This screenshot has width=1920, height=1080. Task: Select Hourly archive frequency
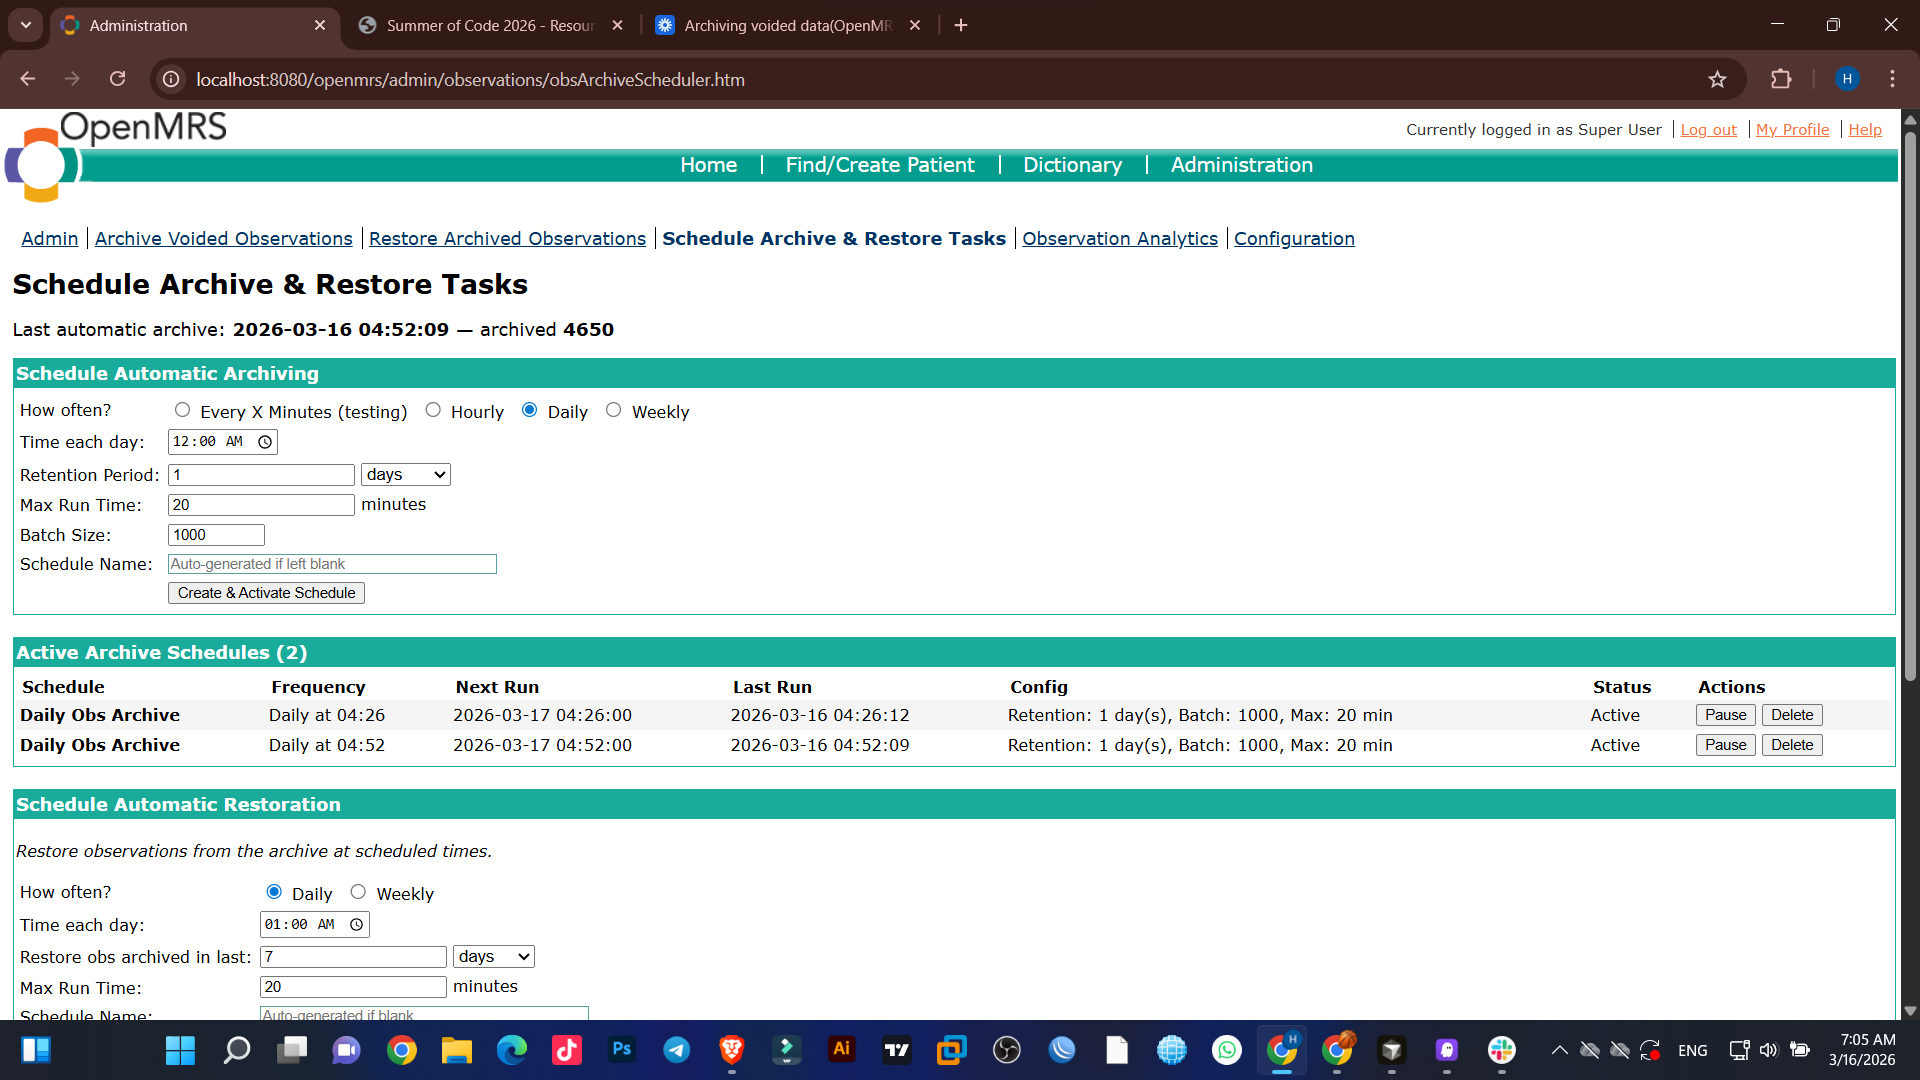433,410
